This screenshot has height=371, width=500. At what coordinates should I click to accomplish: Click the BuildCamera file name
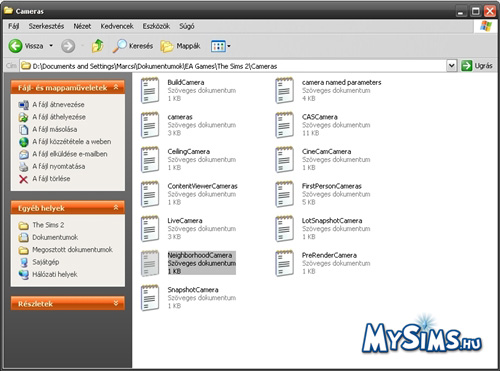pyautogui.click(x=186, y=82)
